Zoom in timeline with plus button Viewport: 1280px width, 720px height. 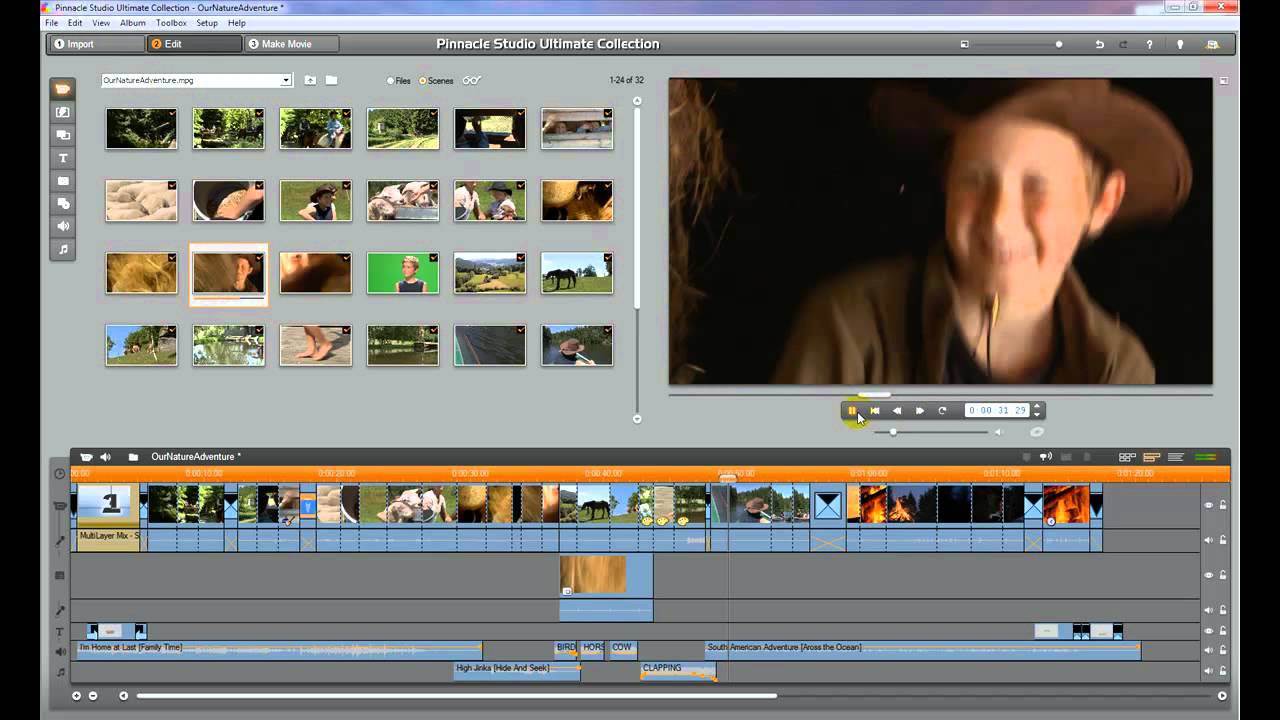tap(76, 696)
